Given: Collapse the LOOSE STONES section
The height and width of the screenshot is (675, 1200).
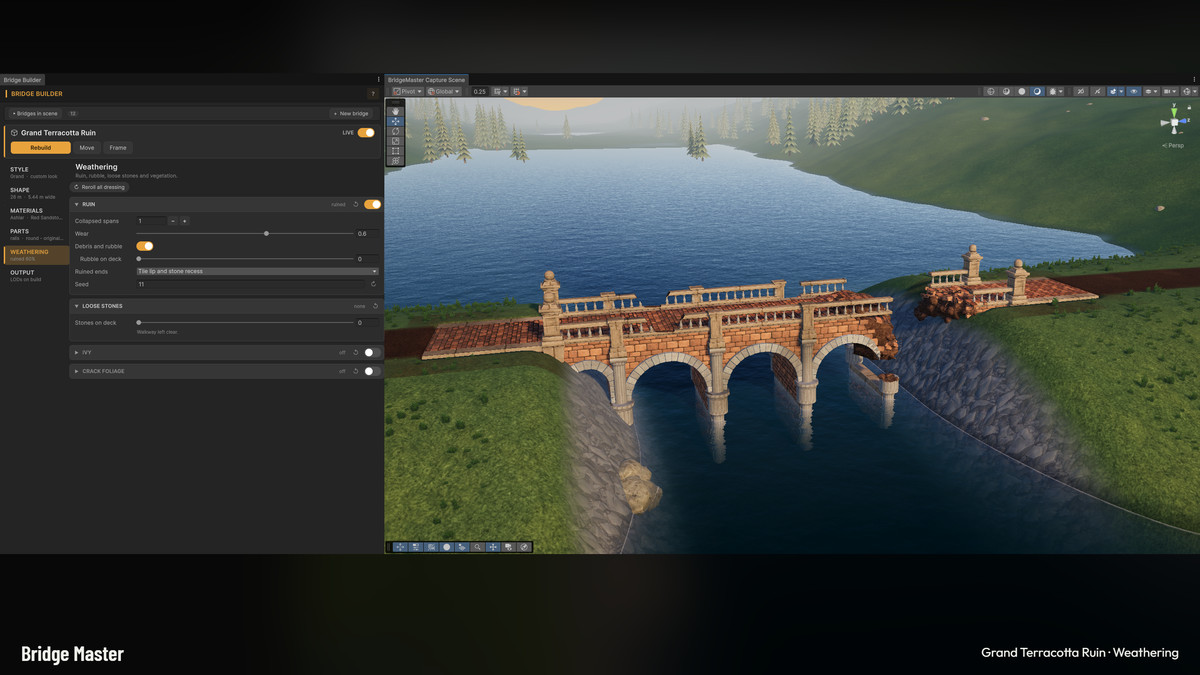Looking at the screenshot, I should click(77, 306).
